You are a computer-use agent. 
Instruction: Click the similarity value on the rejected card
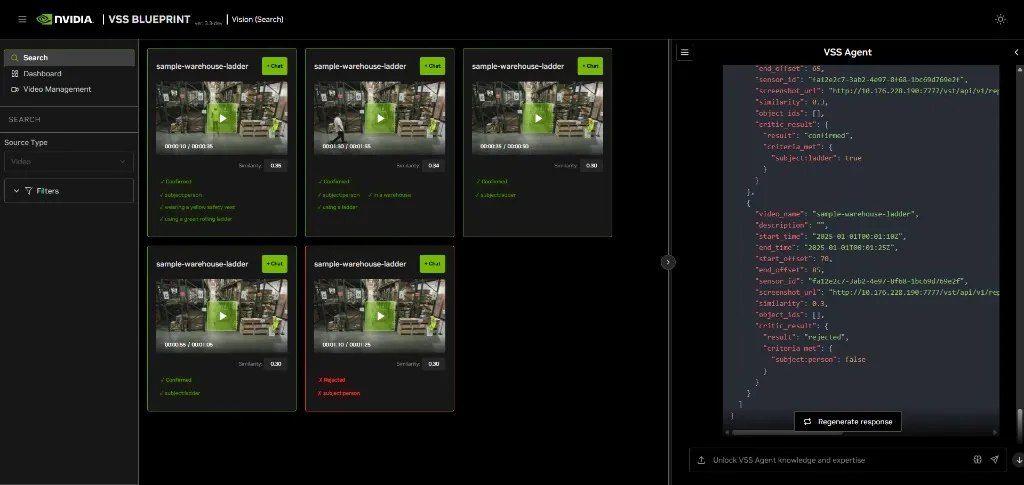click(434, 364)
